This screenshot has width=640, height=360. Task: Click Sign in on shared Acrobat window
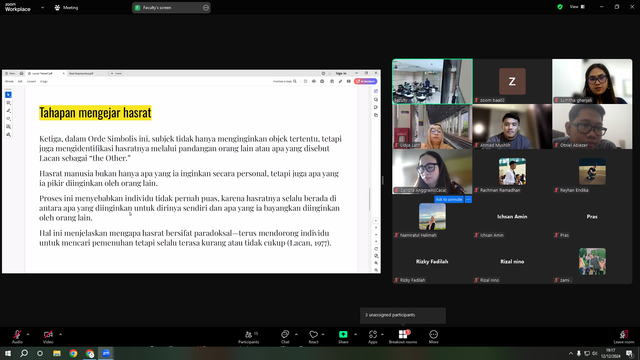[x=341, y=73]
